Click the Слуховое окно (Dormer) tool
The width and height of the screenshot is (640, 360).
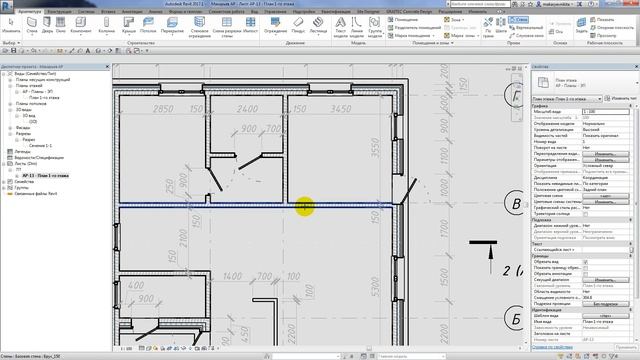point(526,36)
